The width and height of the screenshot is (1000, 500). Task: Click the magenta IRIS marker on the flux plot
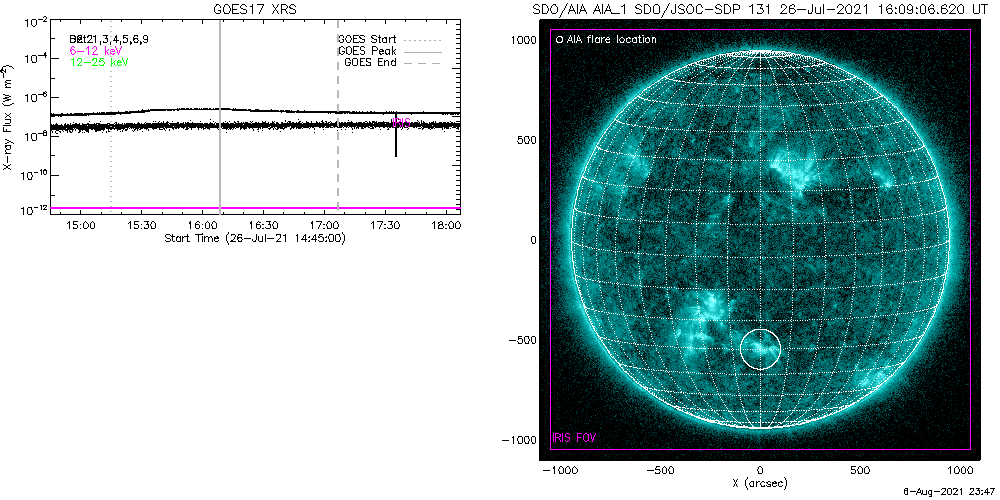(401, 121)
